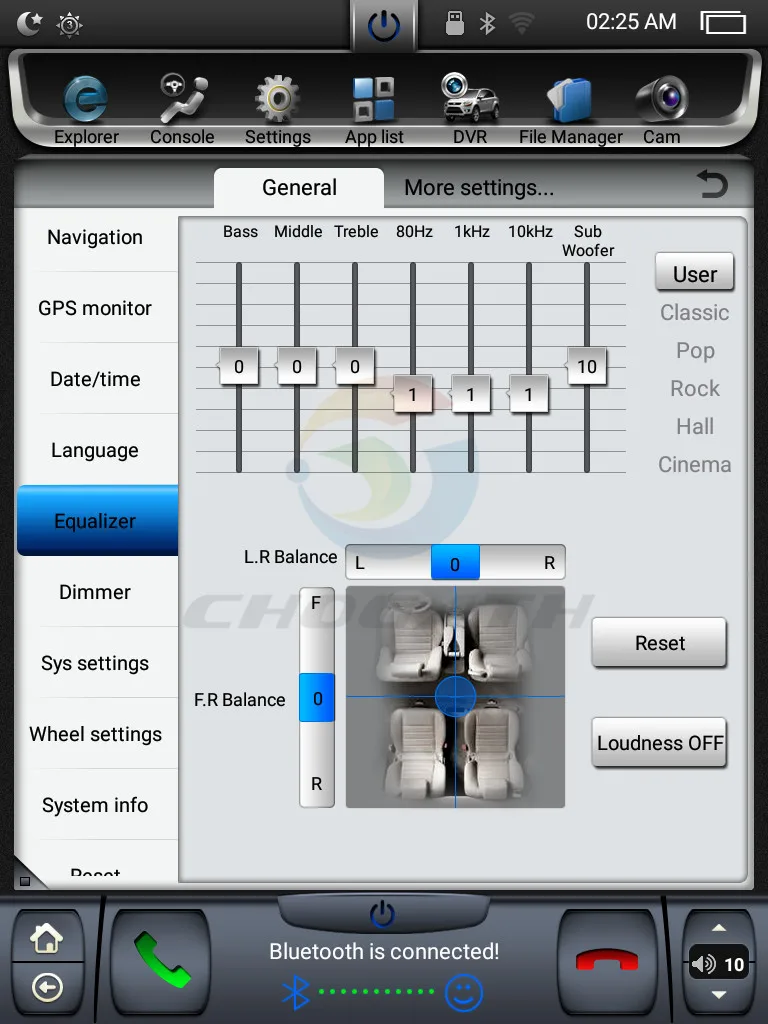Open the App list icon
Image resolution: width=768 pixels, height=1024 pixels.
pos(374,99)
